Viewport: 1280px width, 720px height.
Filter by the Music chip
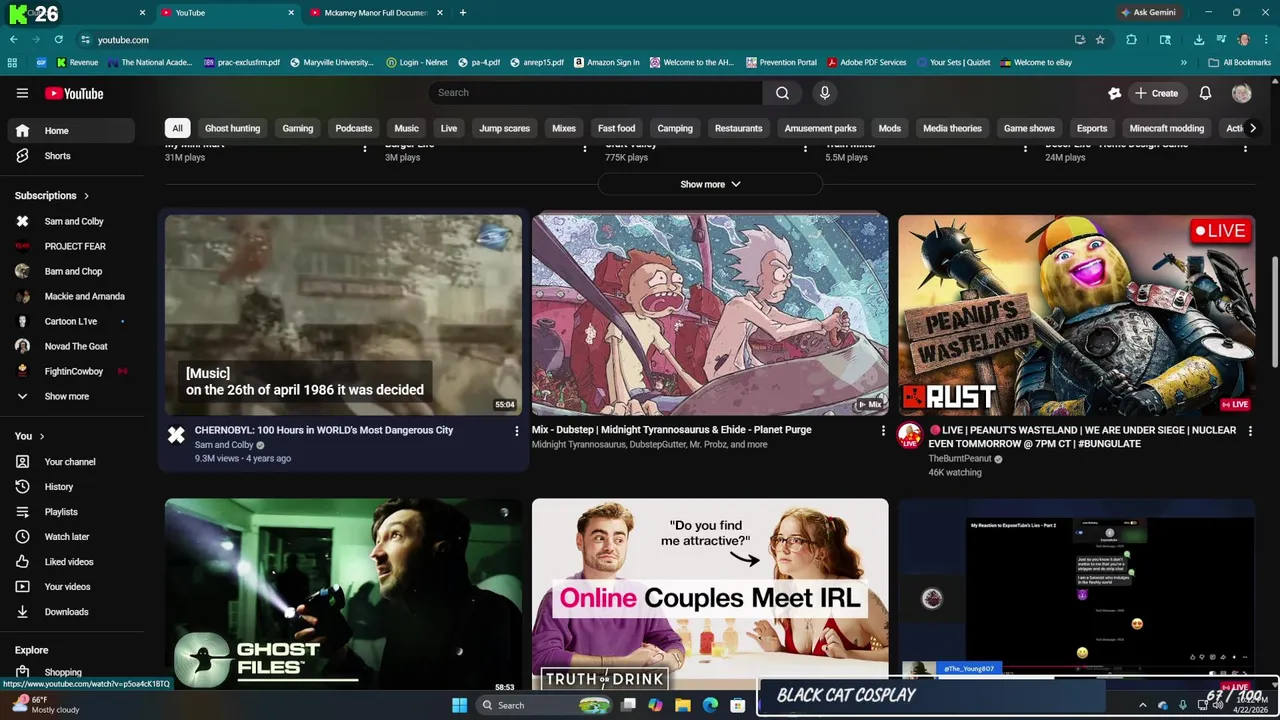click(x=406, y=128)
